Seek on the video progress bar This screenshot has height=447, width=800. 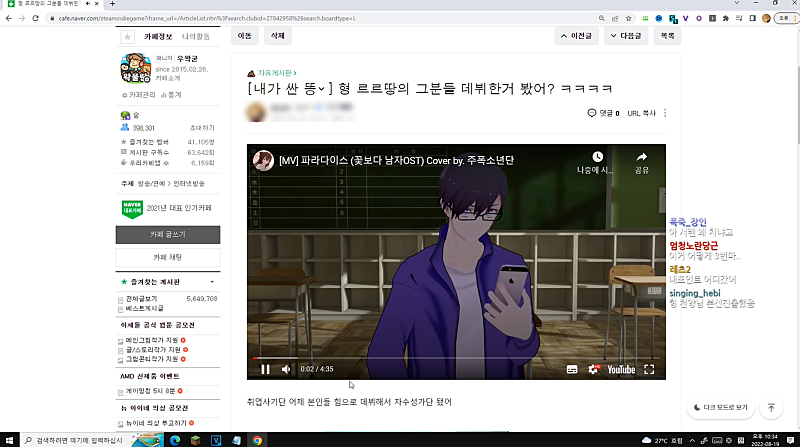[x=456, y=358]
